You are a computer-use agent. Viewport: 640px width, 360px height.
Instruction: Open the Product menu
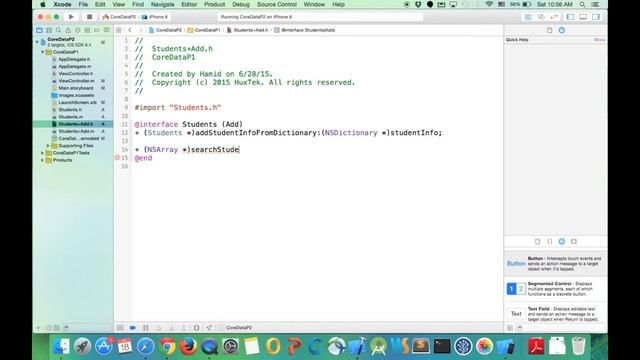[214, 4]
